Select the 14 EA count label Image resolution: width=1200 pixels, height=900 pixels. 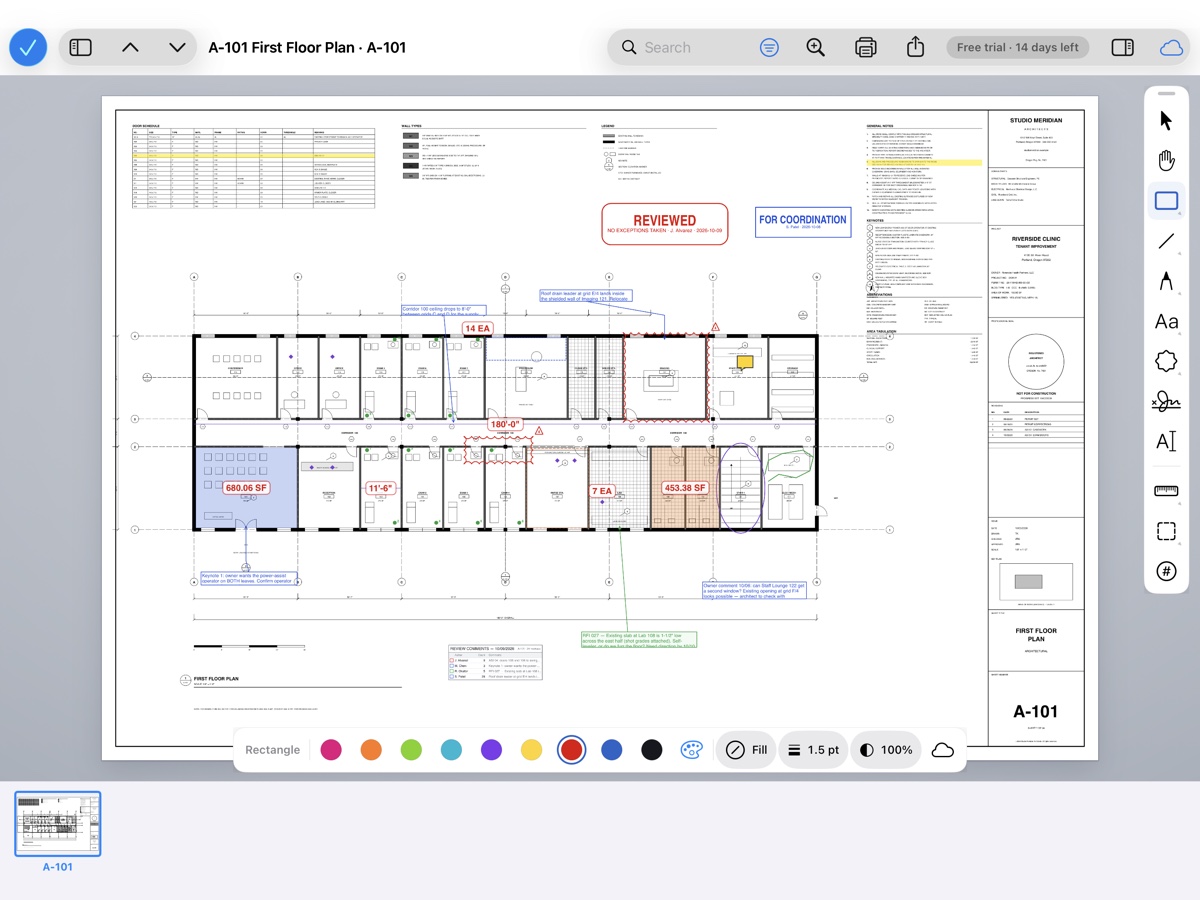pyautogui.click(x=477, y=328)
